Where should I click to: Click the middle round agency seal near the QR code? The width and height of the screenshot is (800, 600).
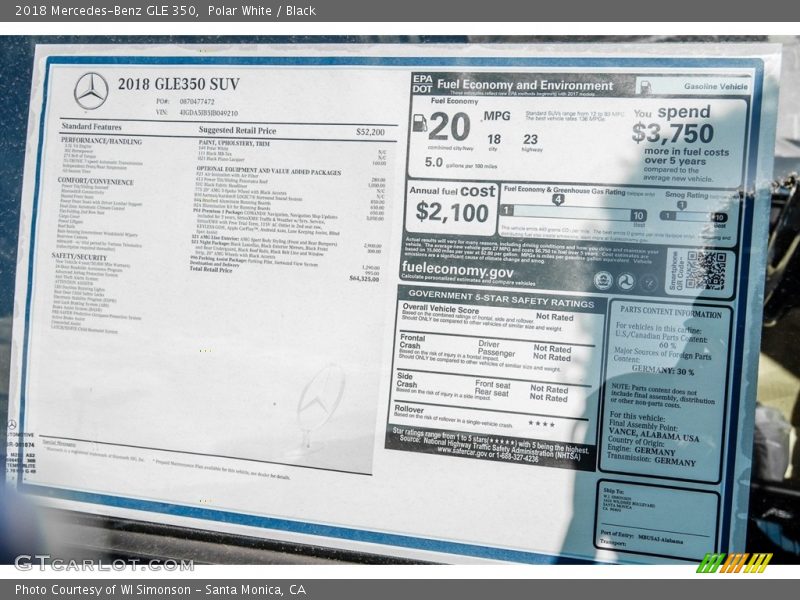pos(627,282)
